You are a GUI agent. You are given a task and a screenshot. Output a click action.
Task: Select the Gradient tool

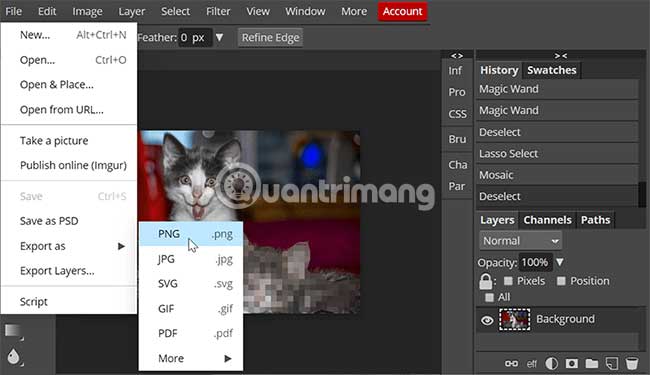(13, 331)
